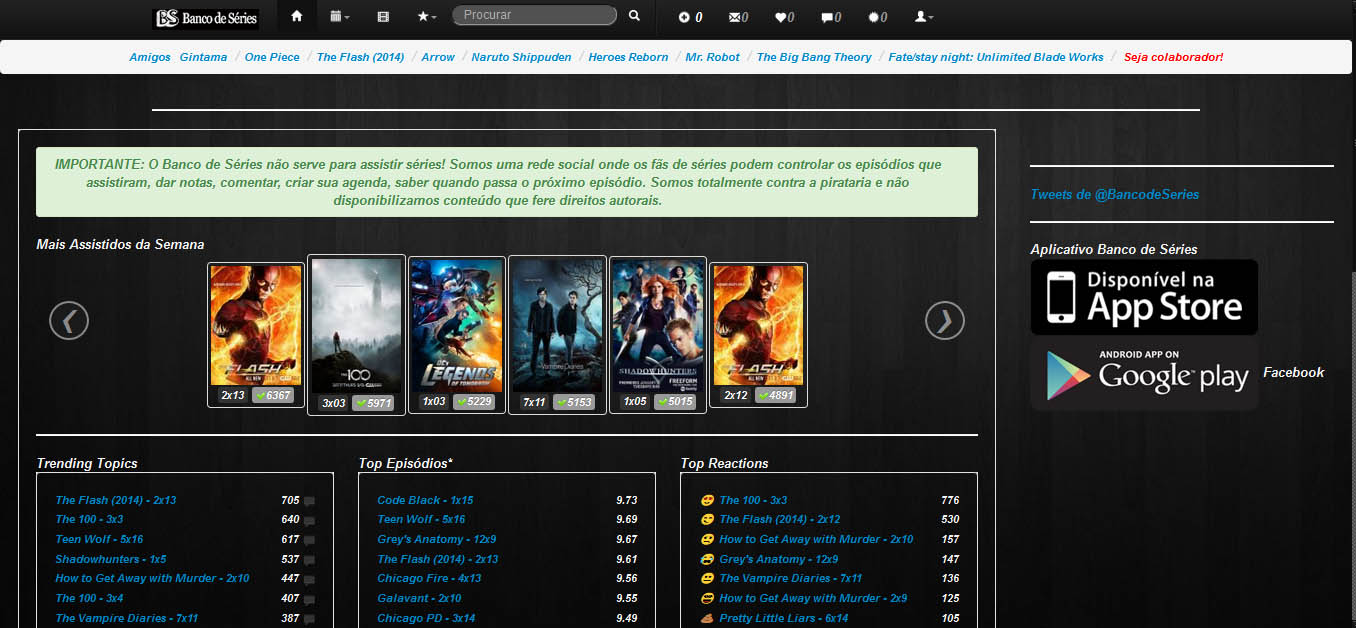
Task: Click the Disponível na App Store badge
Action: (1144, 297)
